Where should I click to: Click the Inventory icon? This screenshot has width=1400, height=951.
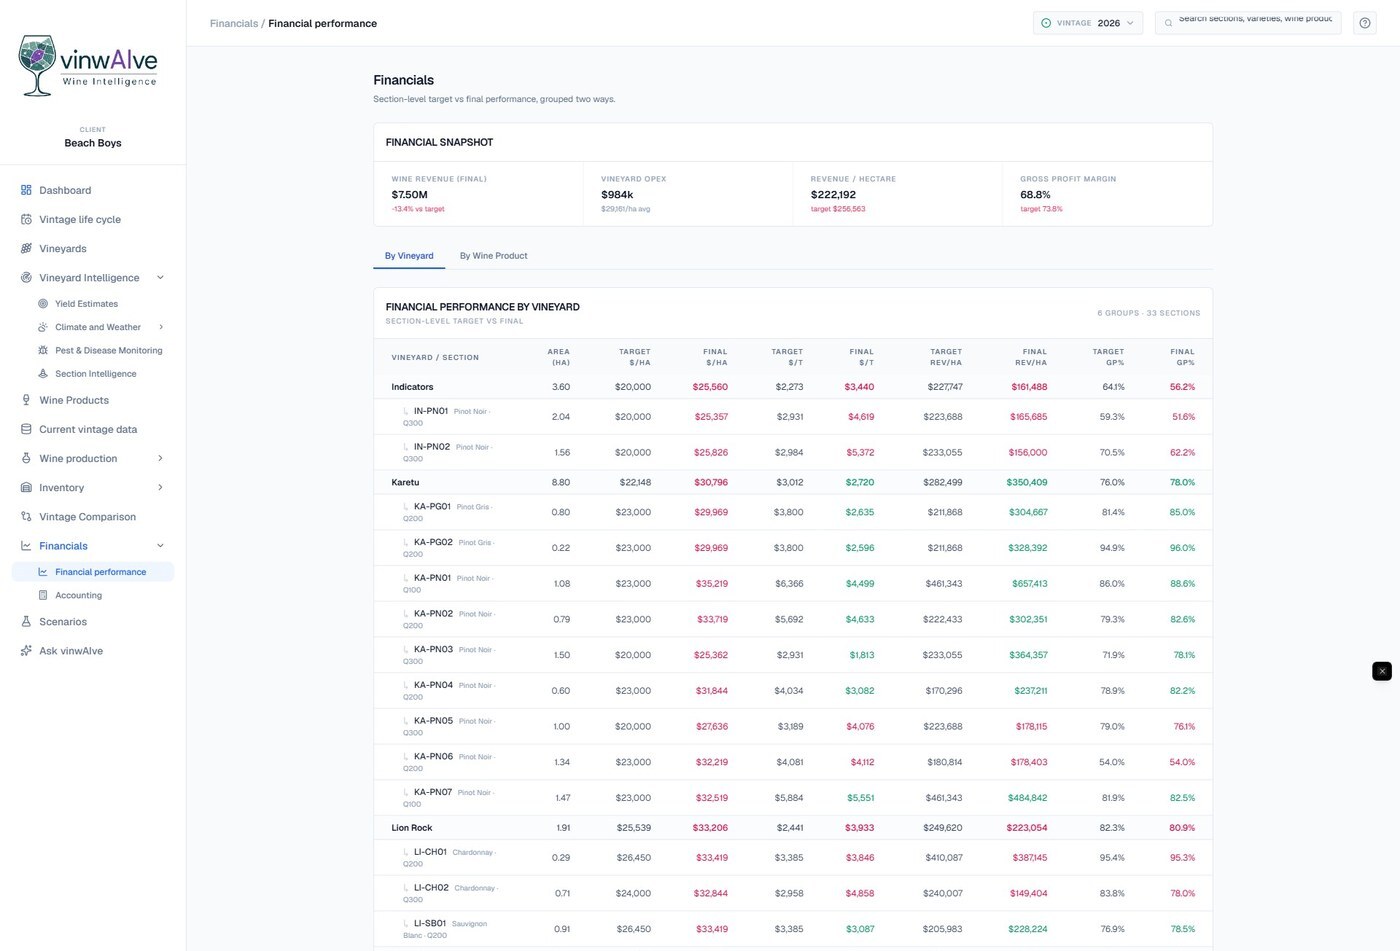26,487
